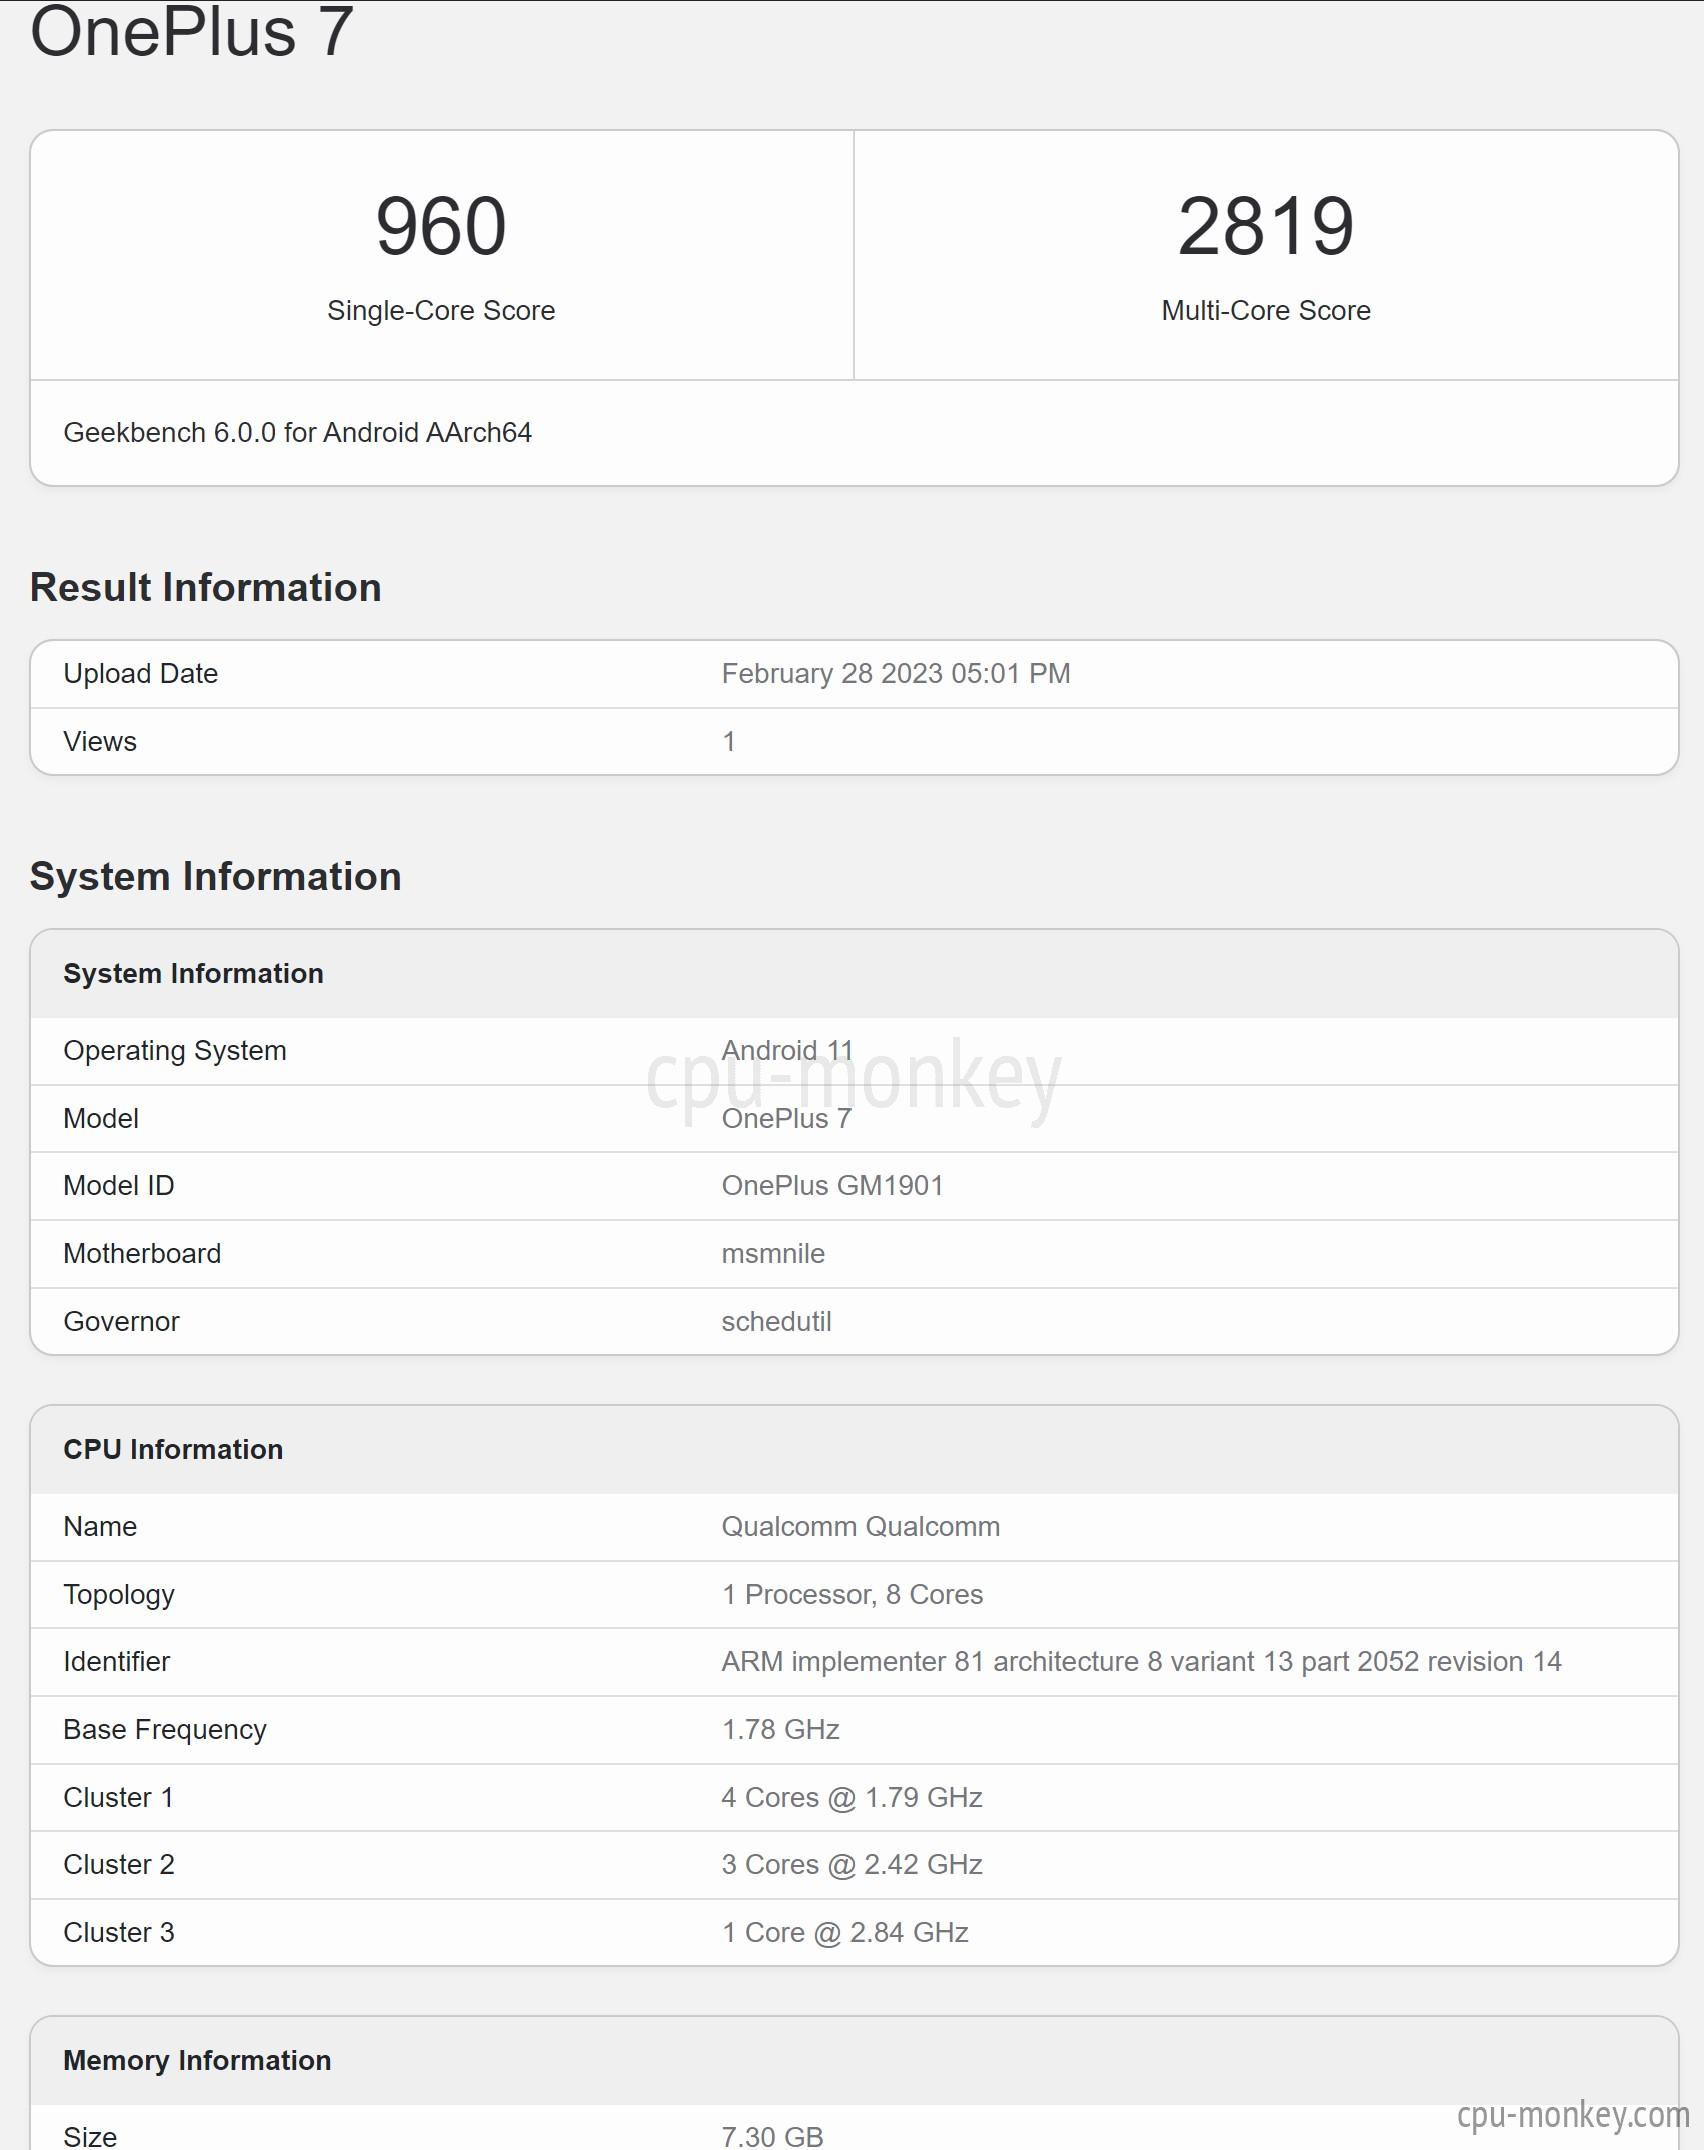Click the memory Size label

pyautogui.click(x=90, y=2138)
